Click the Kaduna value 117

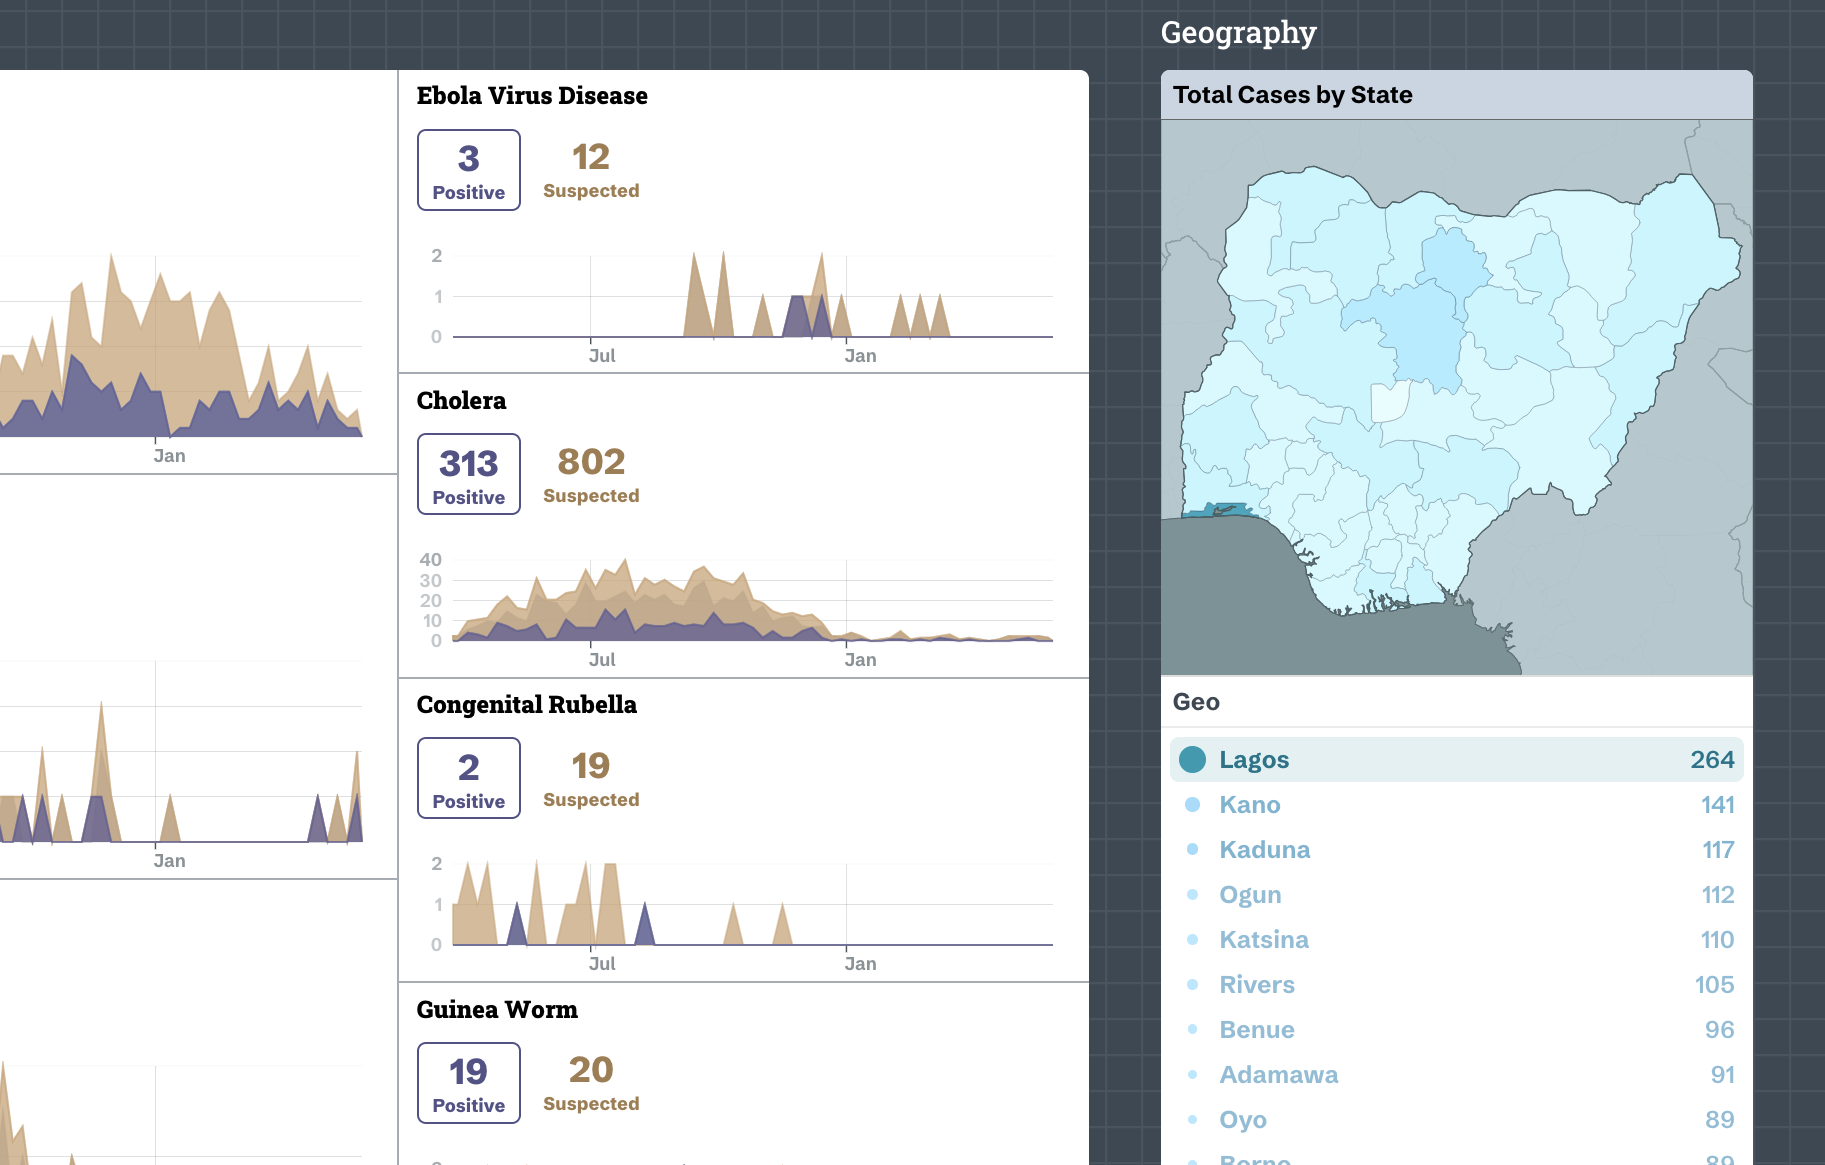(1718, 850)
